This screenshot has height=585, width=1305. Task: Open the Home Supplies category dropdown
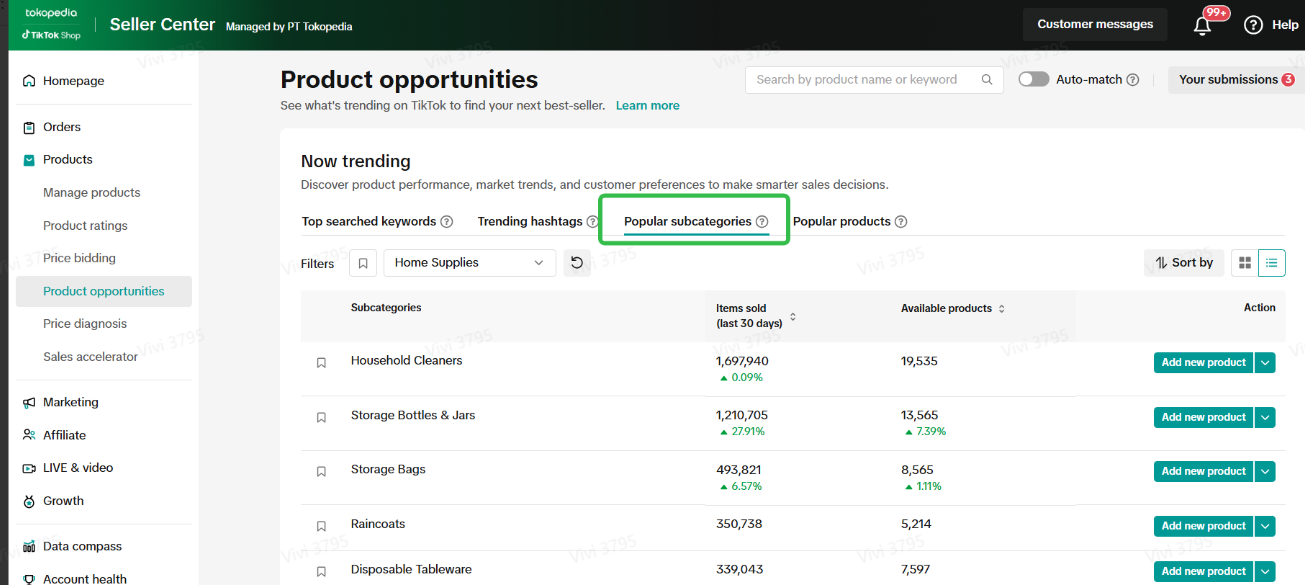[469, 263]
